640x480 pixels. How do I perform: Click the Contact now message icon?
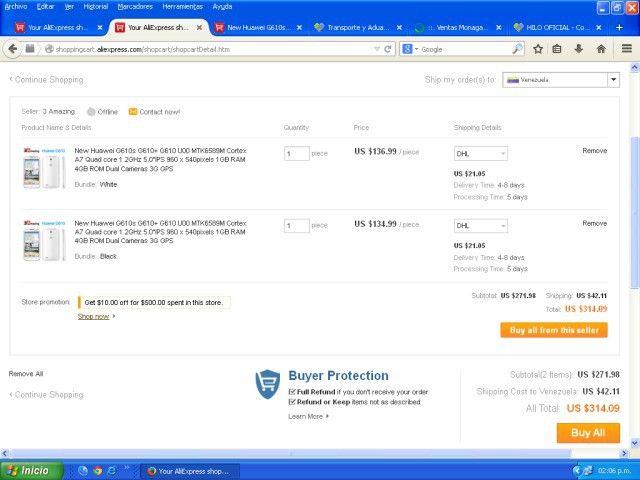[x=133, y=111]
